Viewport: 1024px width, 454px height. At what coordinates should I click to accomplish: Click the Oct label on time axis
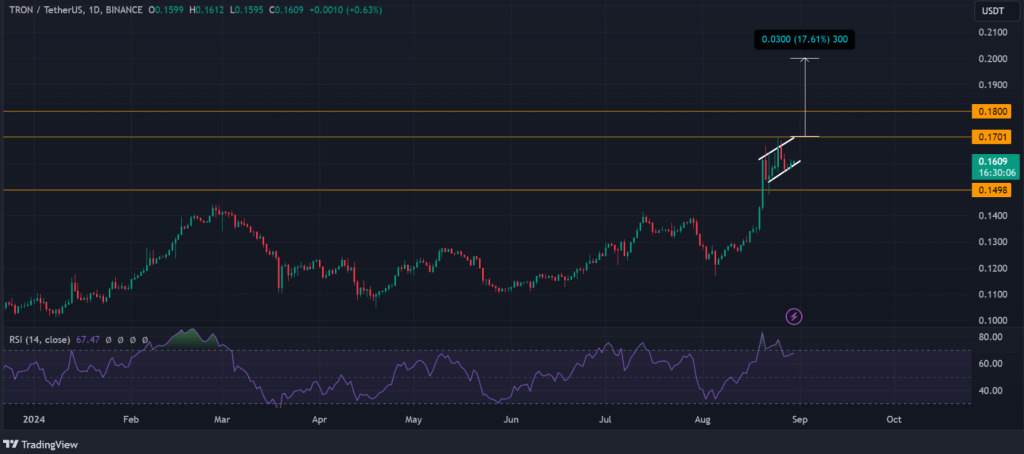click(x=894, y=419)
